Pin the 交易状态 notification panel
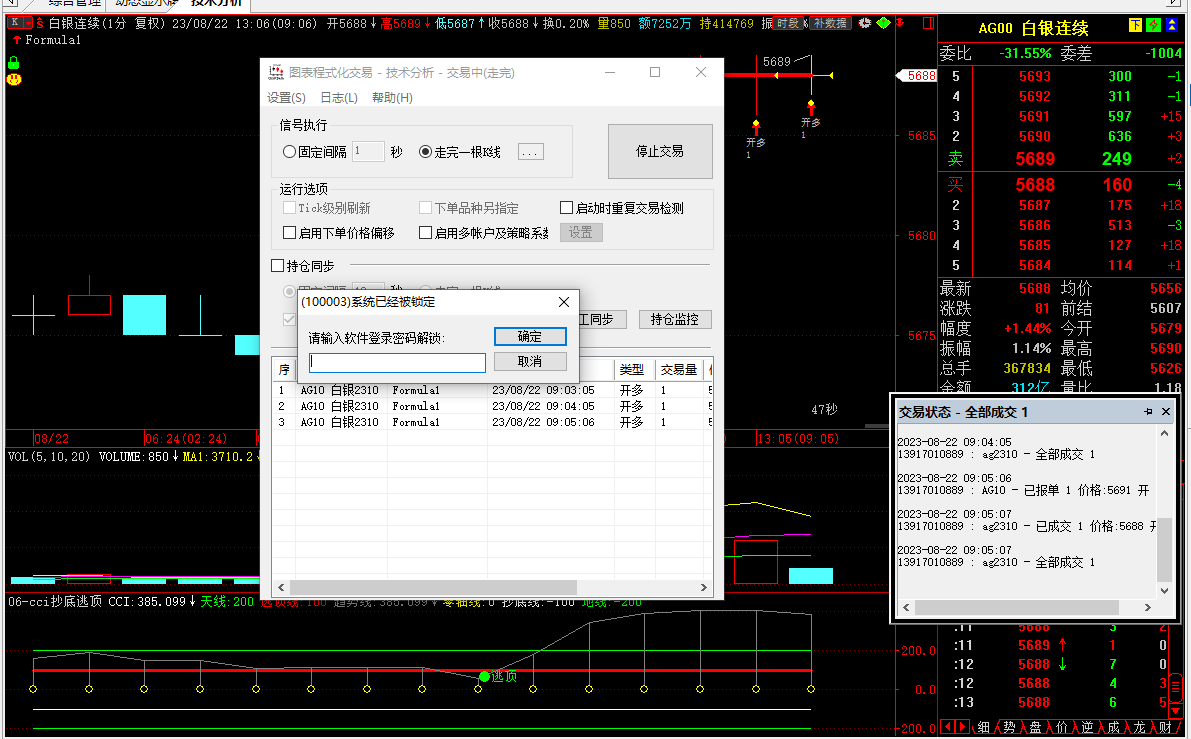This screenshot has height=739, width=1191. tap(1148, 412)
